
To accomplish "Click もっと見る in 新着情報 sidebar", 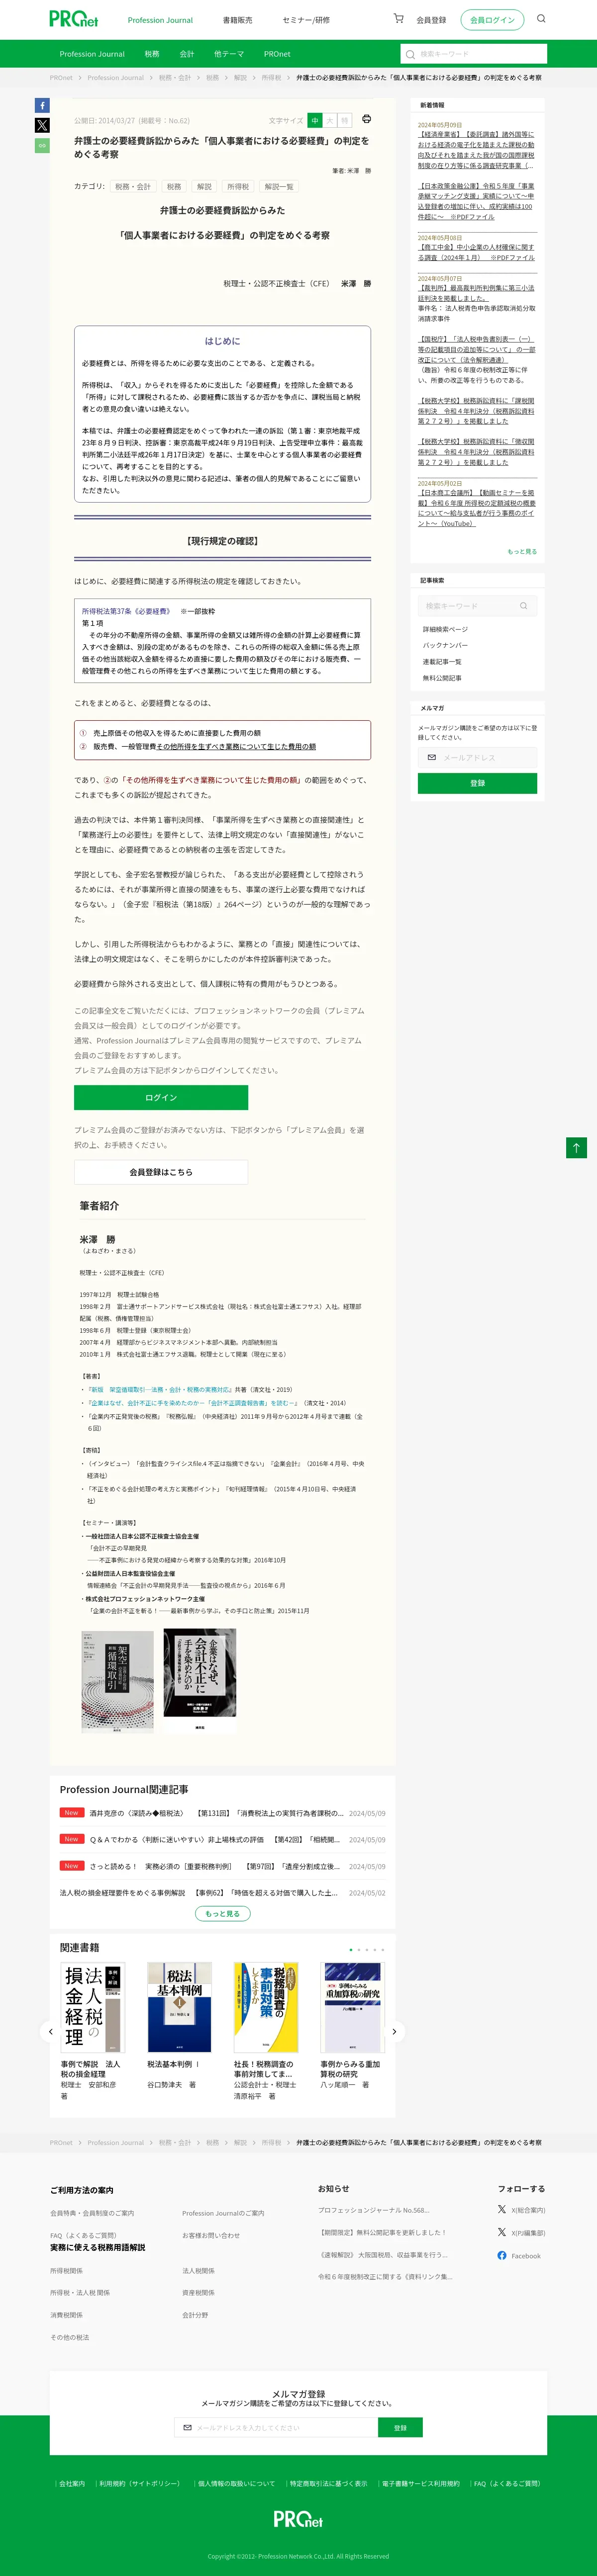I will pyautogui.click(x=522, y=551).
